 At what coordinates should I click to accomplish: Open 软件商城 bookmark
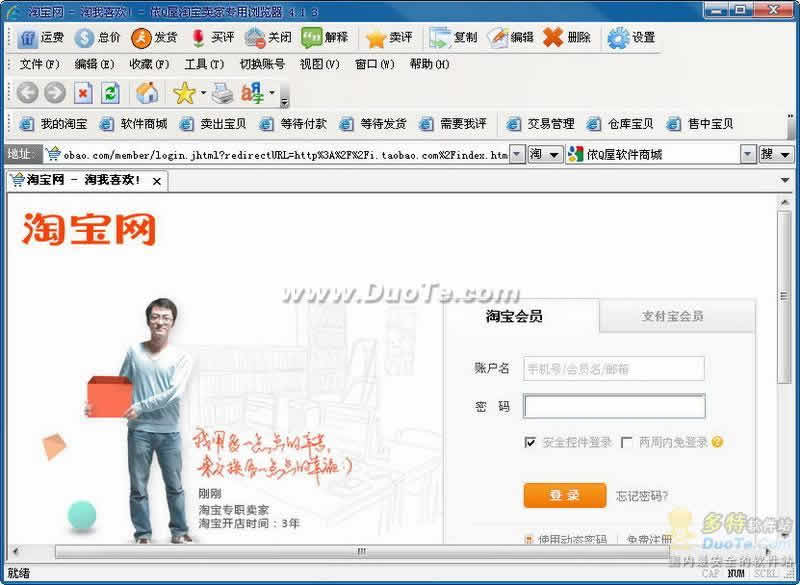pyautogui.click(x=134, y=124)
